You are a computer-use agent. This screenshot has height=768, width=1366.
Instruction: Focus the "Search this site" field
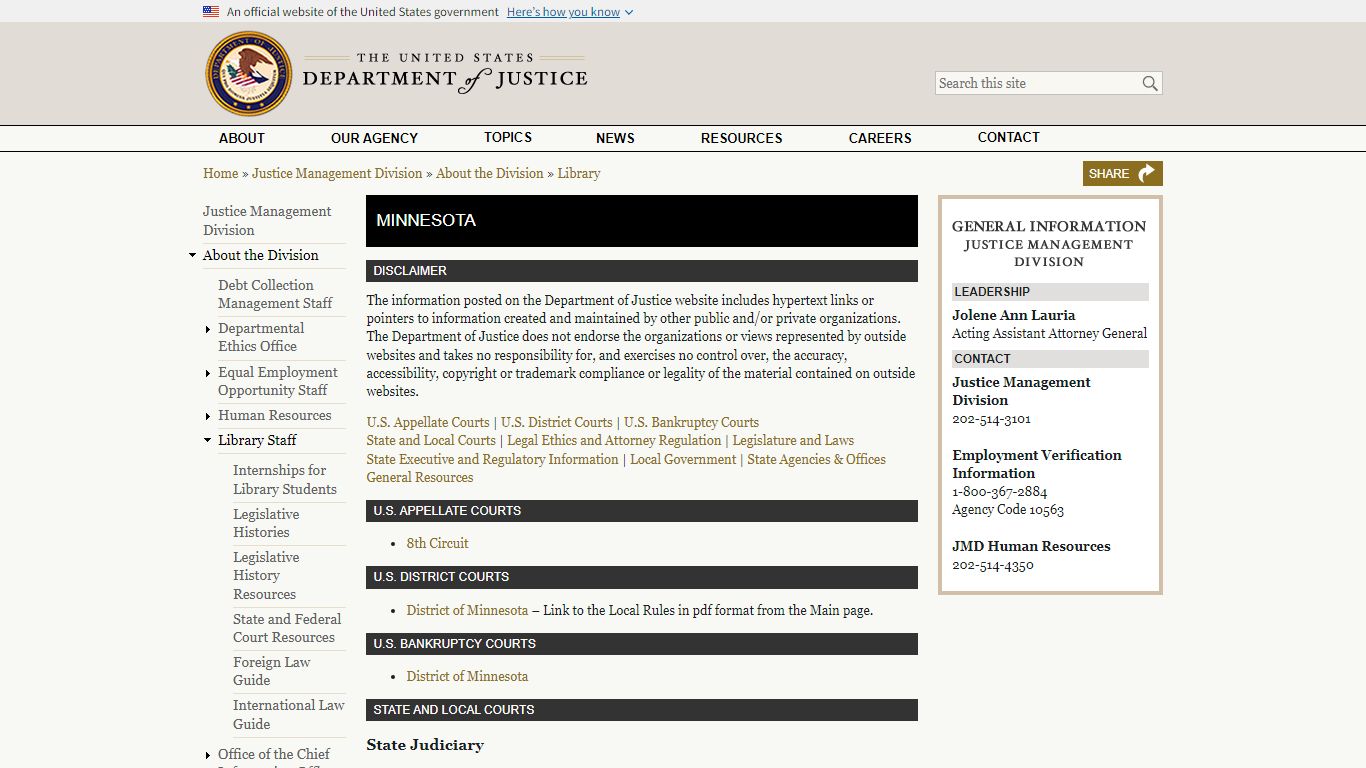click(x=1038, y=83)
